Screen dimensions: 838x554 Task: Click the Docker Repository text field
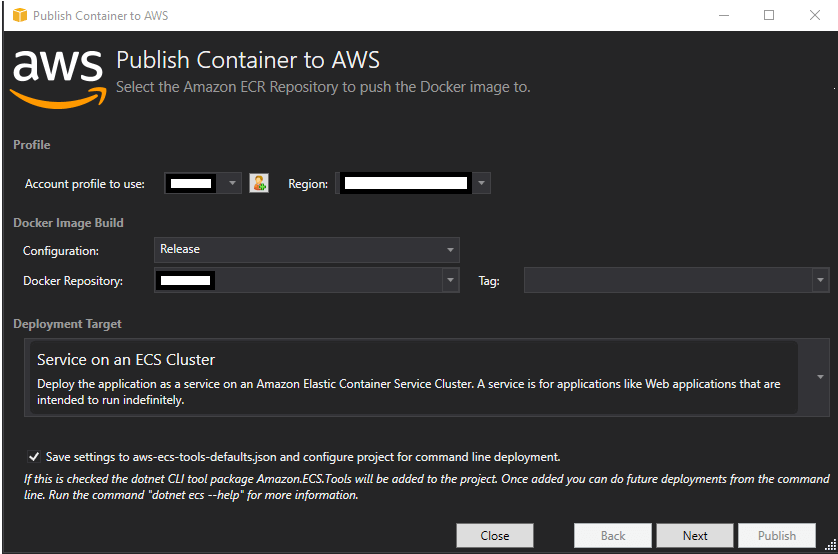coord(298,280)
